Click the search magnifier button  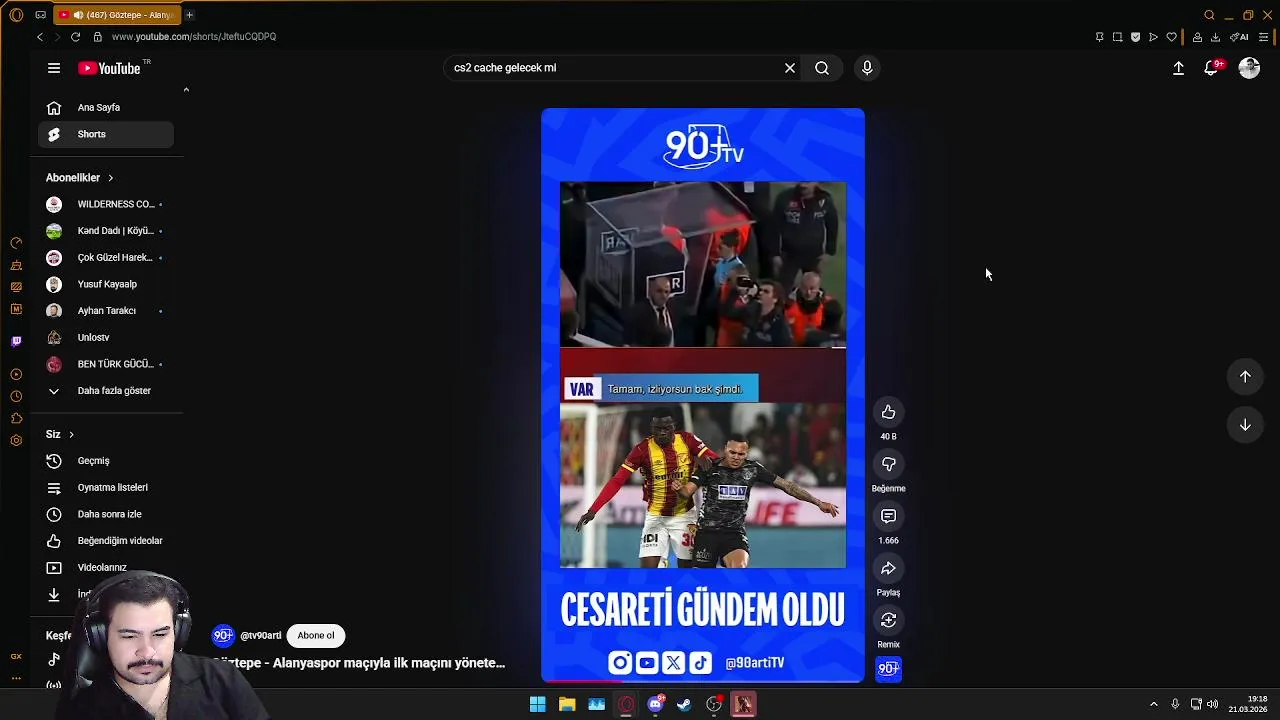pos(822,68)
